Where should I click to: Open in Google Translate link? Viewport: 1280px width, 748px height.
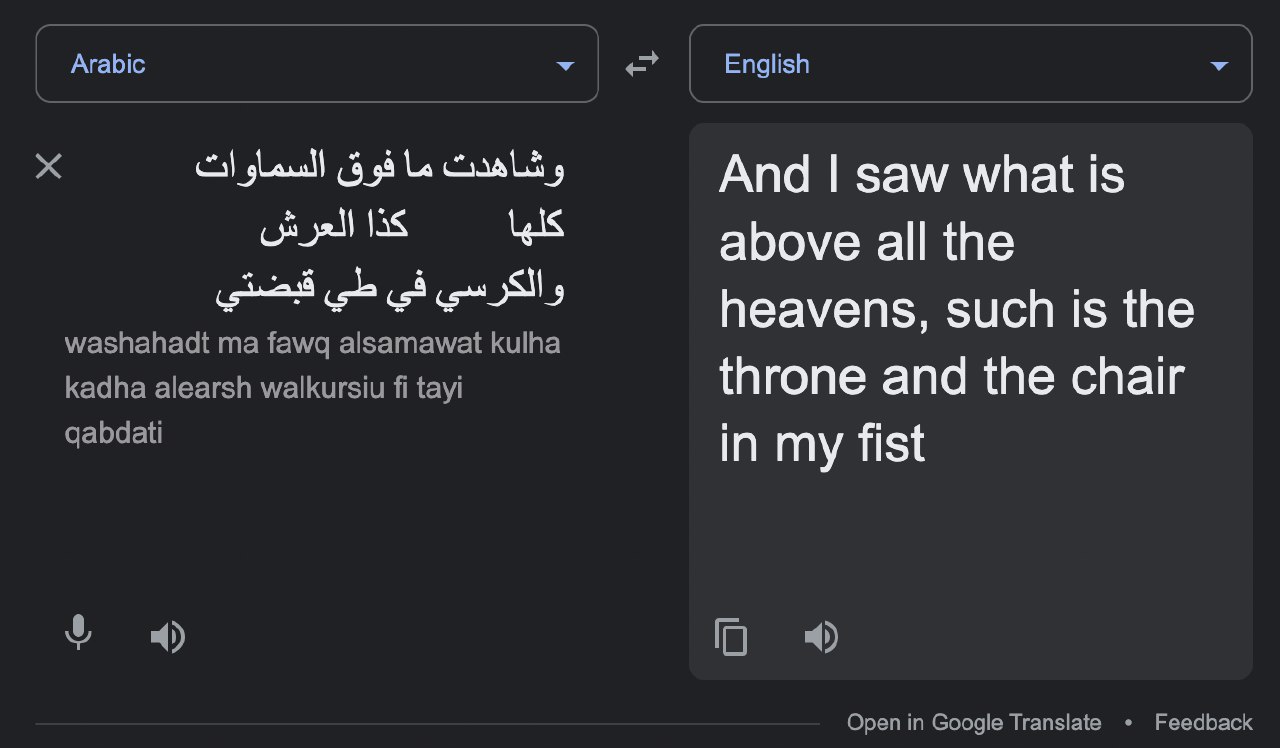click(974, 722)
